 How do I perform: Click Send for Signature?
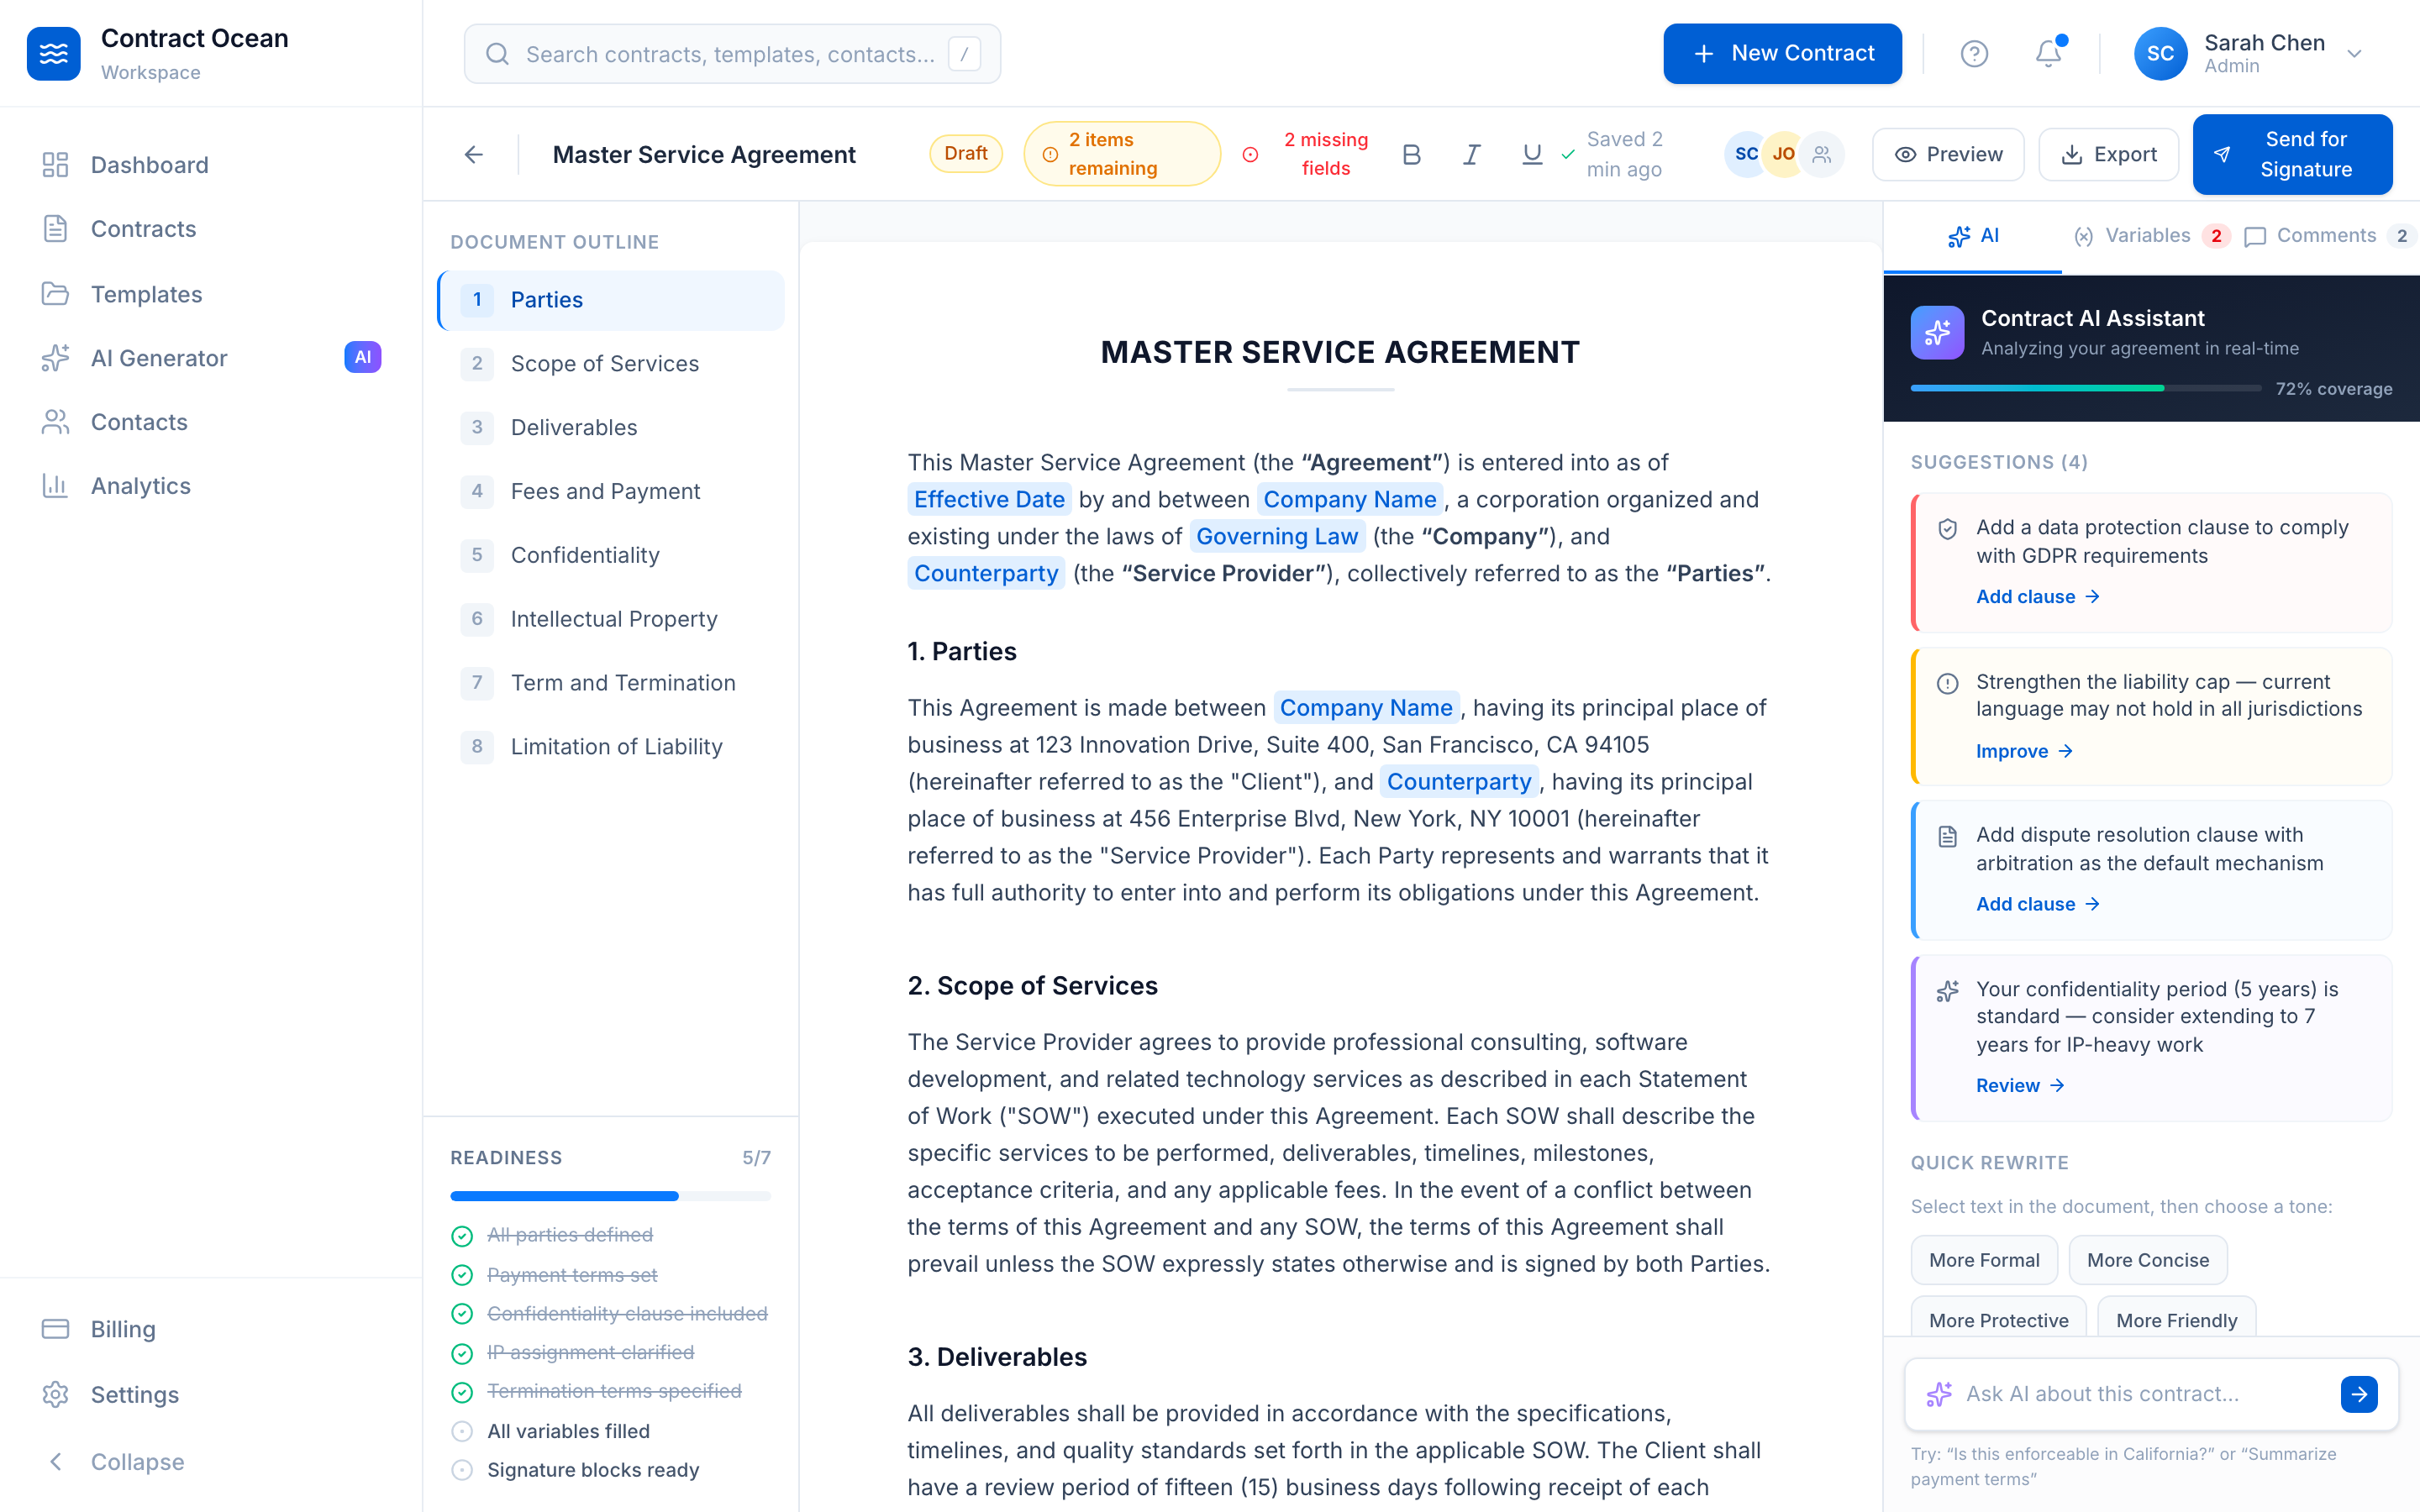(2292, 154)
